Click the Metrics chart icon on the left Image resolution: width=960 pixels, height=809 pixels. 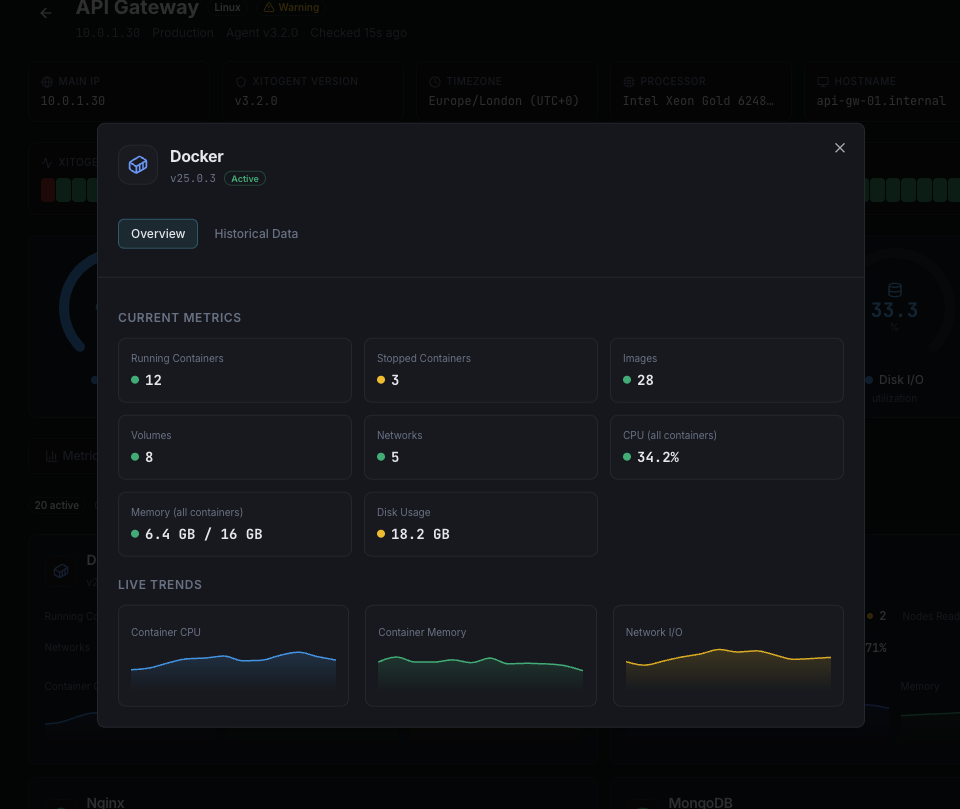[51, 455]
